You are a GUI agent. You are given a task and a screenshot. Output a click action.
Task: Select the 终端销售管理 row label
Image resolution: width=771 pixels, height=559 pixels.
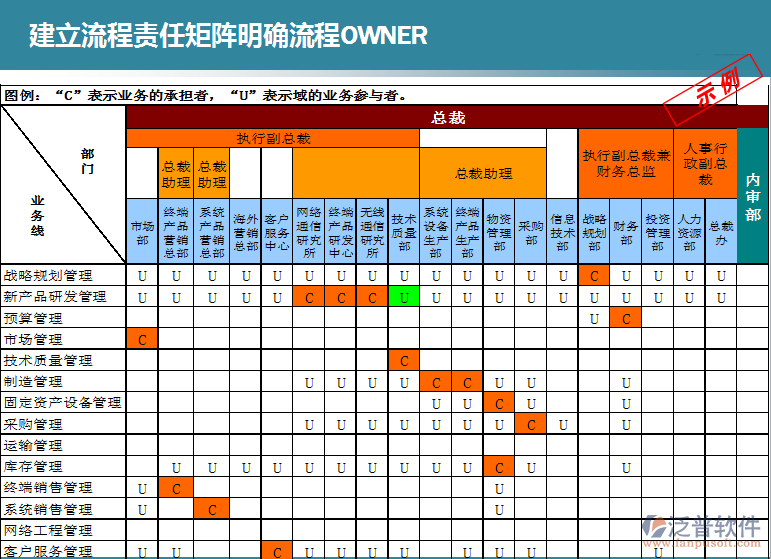pyautogui.click(x=48, y=488)
